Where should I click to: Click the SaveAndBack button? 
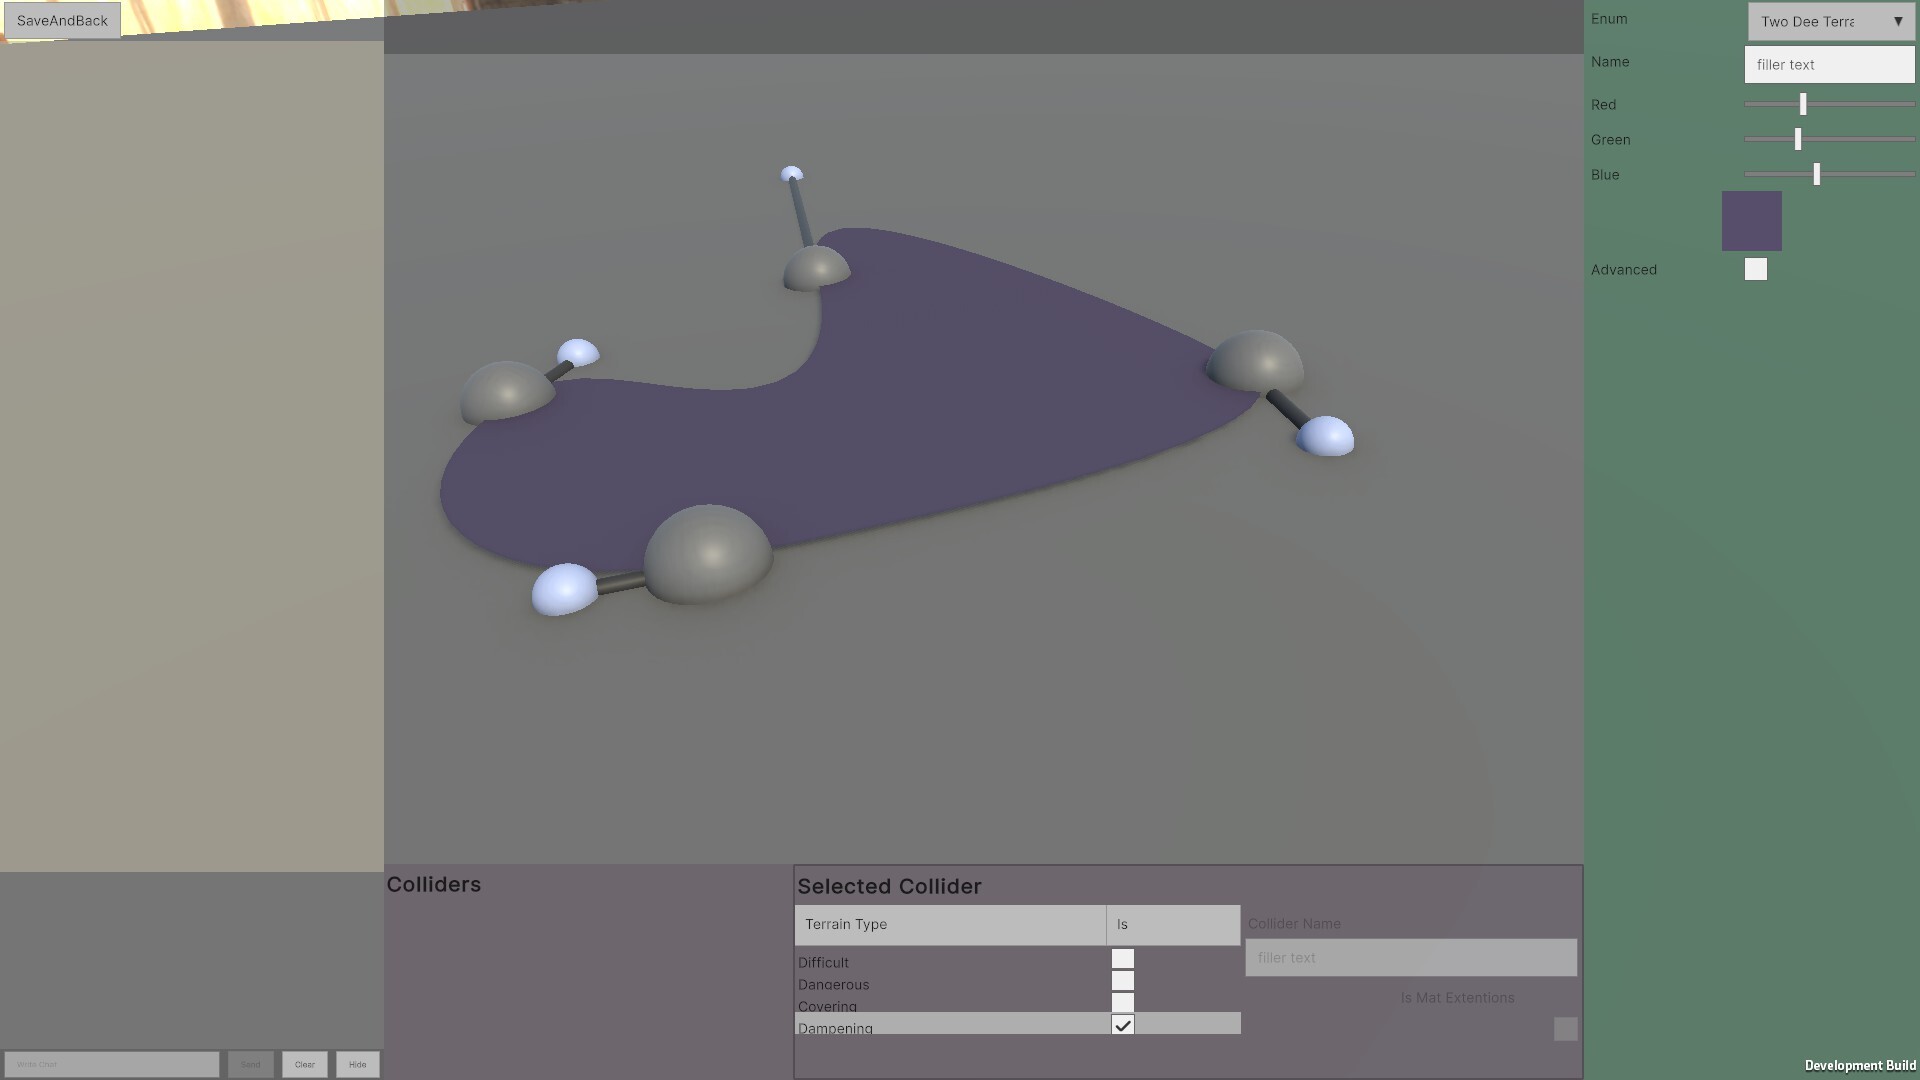pos(60,20)
